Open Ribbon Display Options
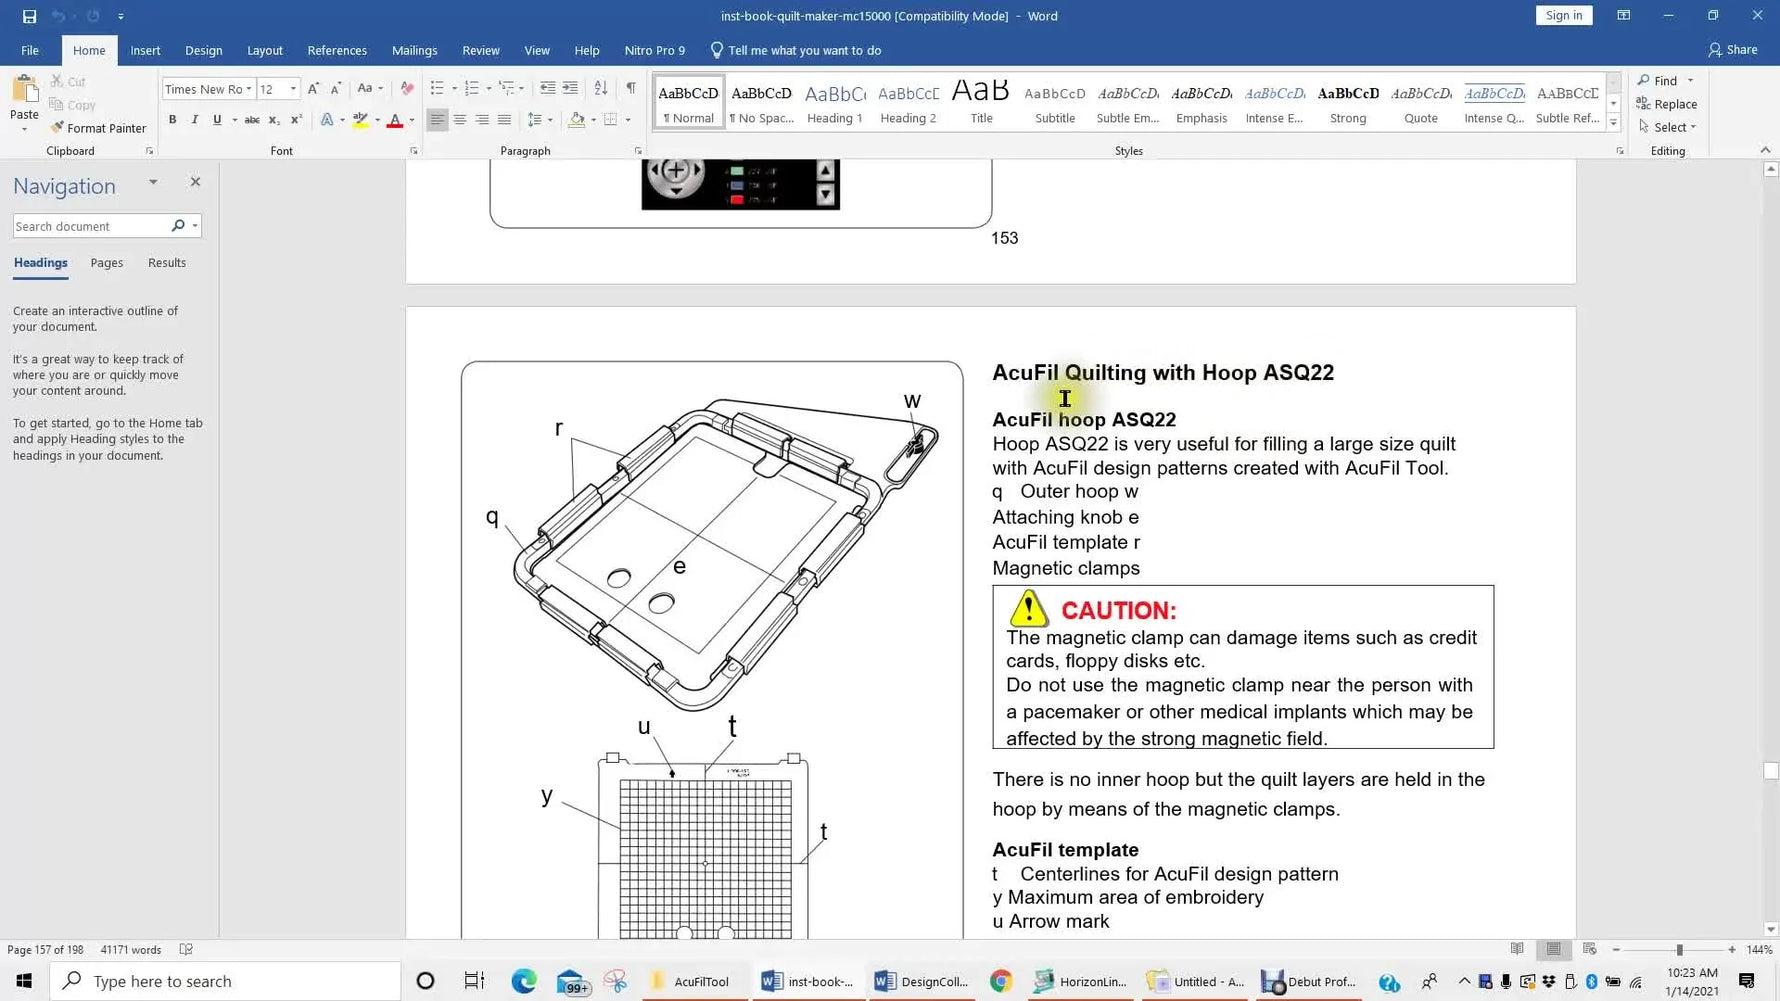The height and width of the screenshot is (1001, 1780). coord(1624,16)
